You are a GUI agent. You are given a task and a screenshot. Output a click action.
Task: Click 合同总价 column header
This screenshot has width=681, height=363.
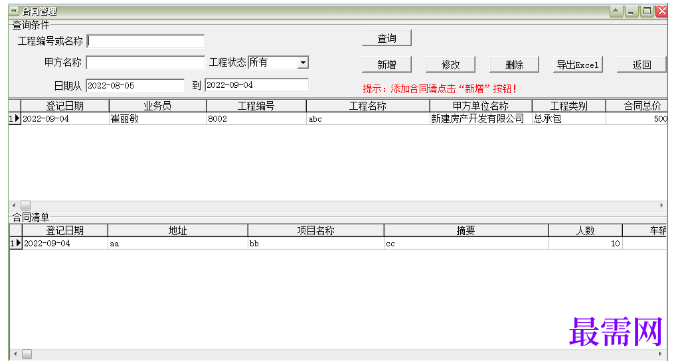[x=637, y=106]
